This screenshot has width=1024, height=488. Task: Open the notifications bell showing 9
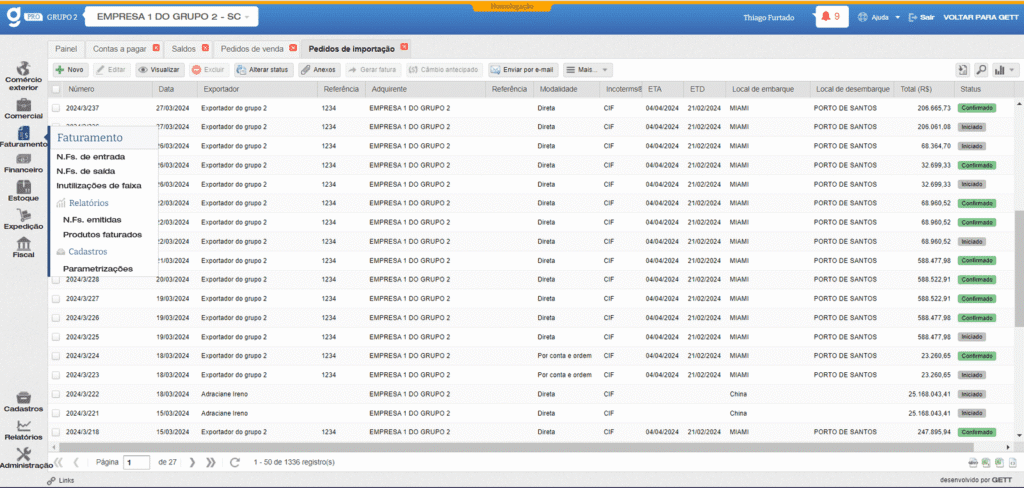831,17
